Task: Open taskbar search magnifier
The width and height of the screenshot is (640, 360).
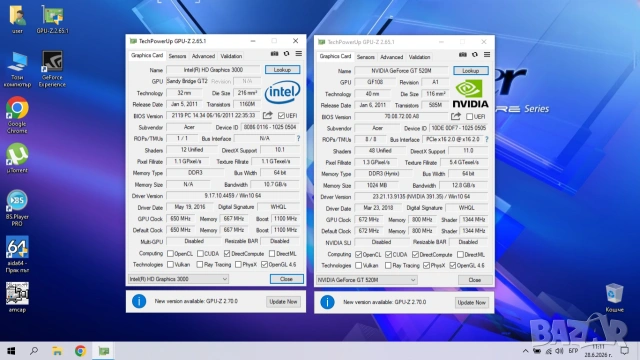Action: (x=34, y=351)
